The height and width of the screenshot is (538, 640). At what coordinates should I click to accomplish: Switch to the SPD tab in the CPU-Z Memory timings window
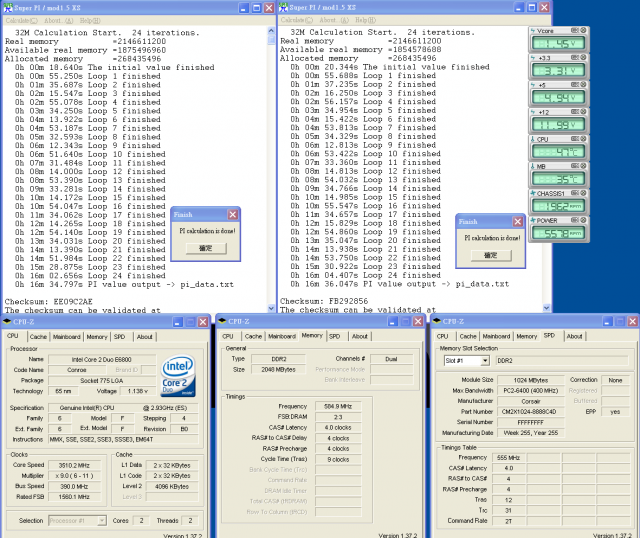point(334,336)
